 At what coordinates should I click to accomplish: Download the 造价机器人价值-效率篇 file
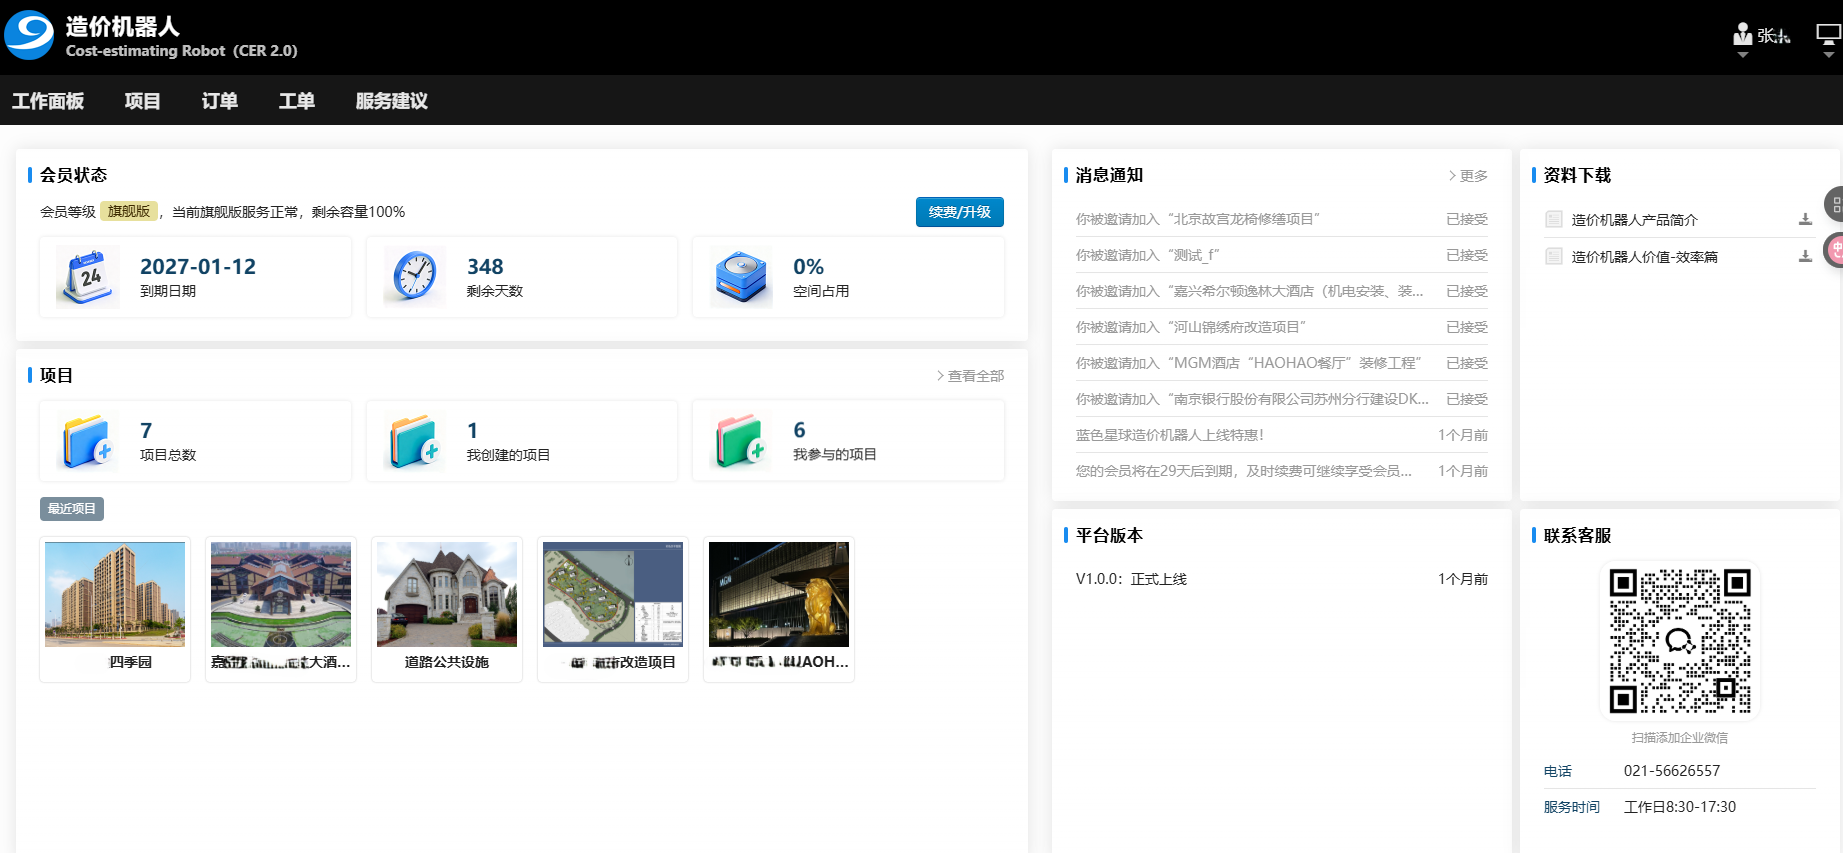(x=1805, y=257)
